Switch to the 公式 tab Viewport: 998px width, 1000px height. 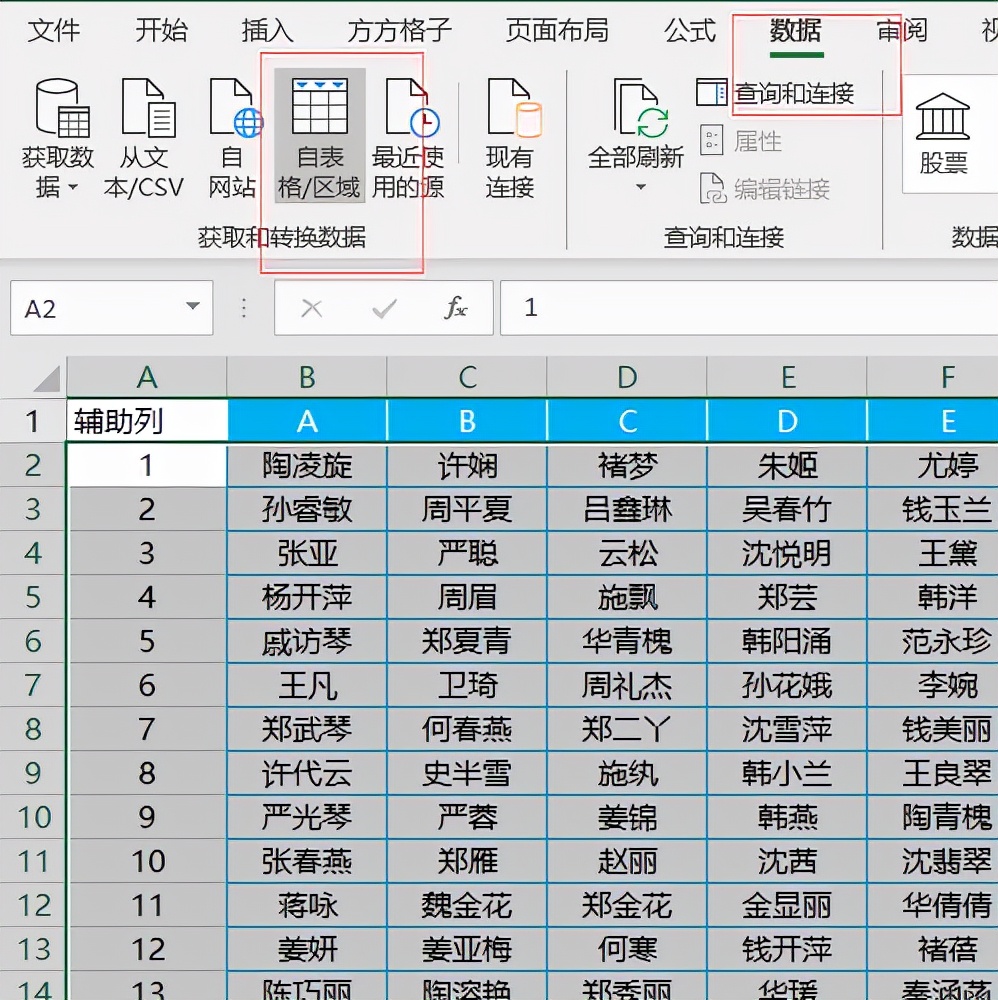pyautogui.click(x=690, y=31)
